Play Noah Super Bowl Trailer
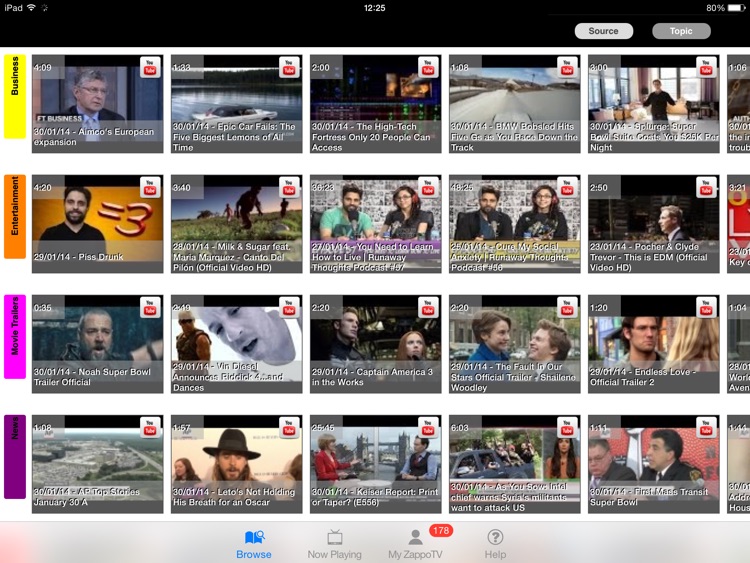 coord(98,344)
